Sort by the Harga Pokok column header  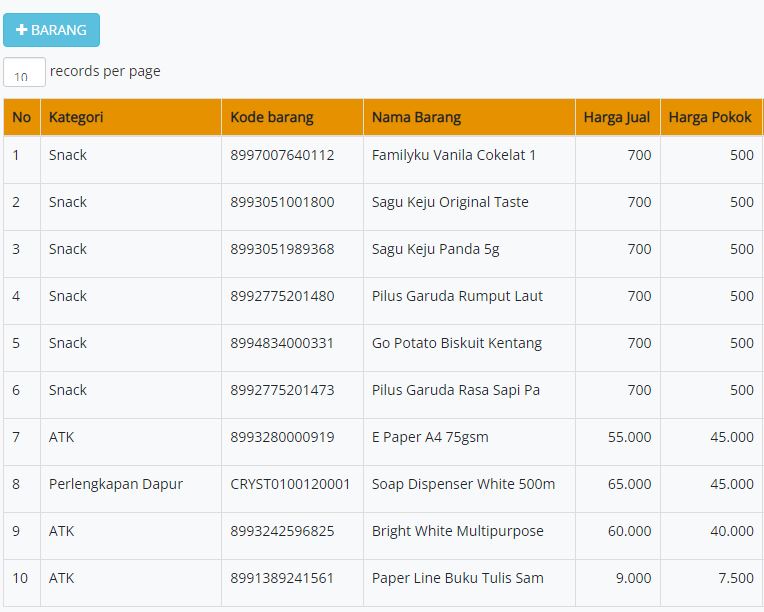click(x=711, y=117)
